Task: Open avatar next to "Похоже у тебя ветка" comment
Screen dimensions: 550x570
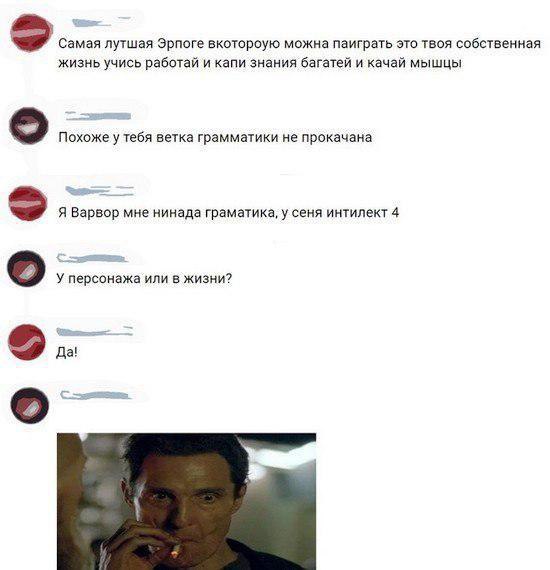Action: point(29,126)
